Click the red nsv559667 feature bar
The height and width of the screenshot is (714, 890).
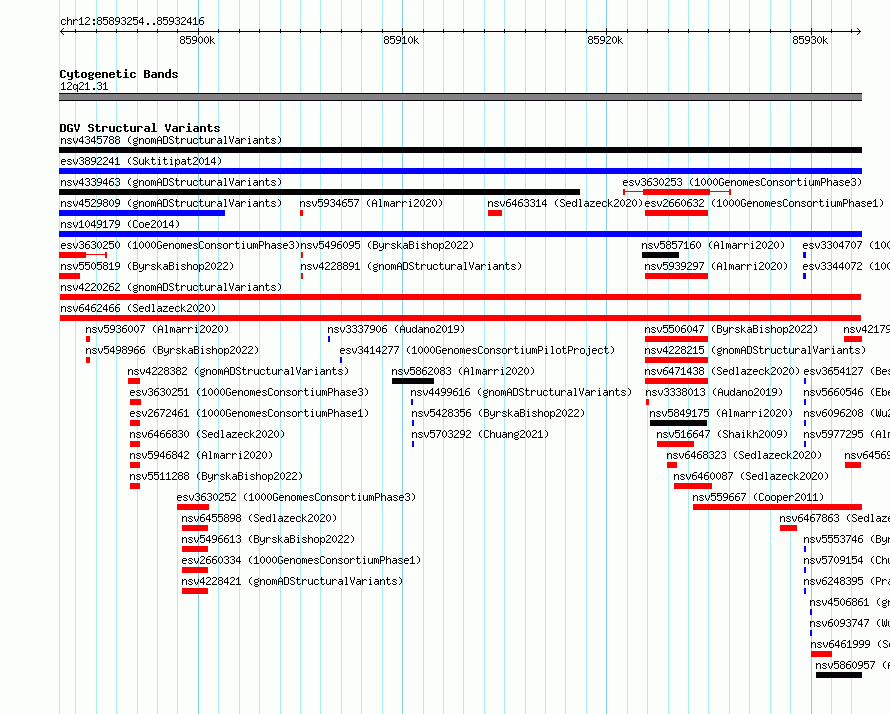[777, 507]
